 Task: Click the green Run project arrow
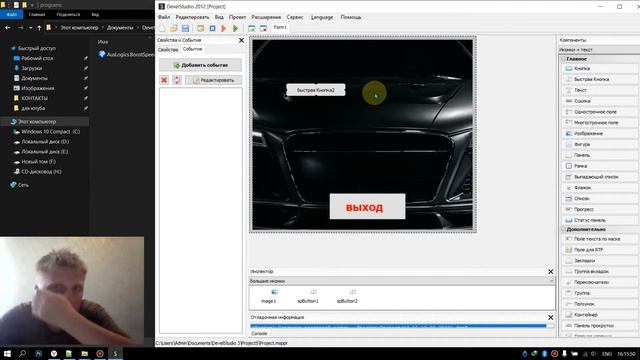coord(236,28)
